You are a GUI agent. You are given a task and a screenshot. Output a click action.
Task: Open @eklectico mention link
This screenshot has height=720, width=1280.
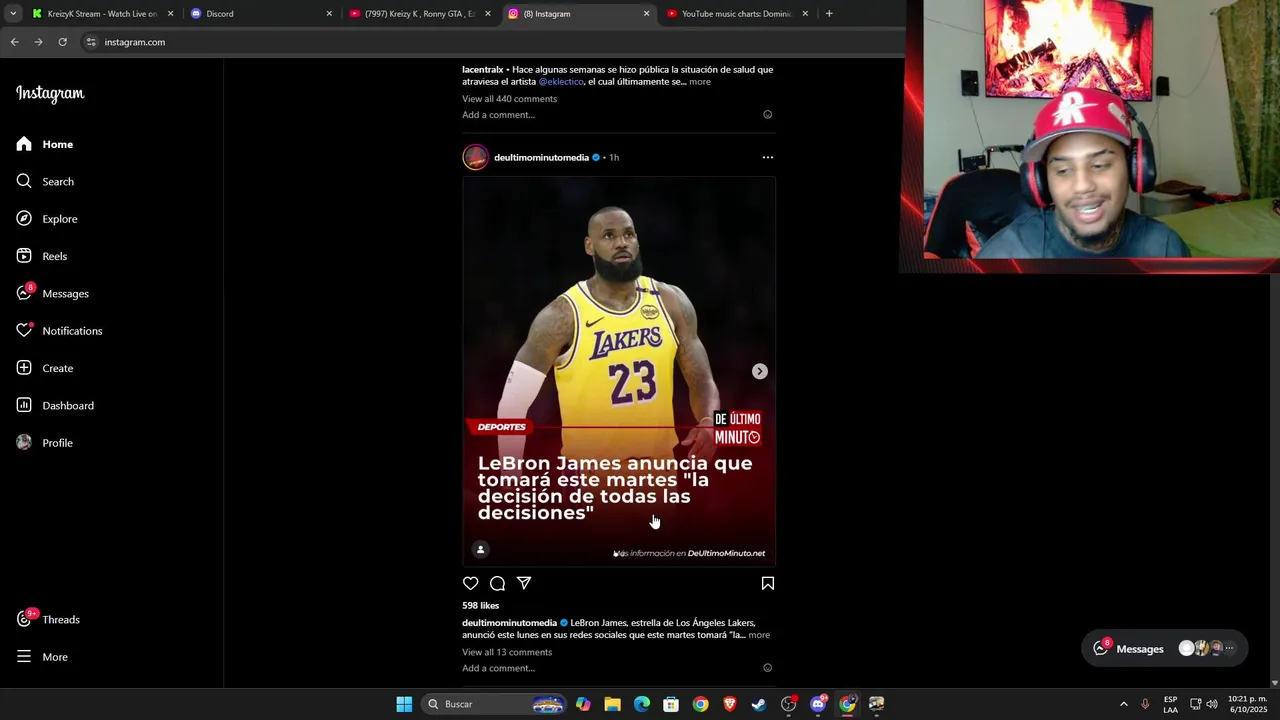tap(561, 82)
